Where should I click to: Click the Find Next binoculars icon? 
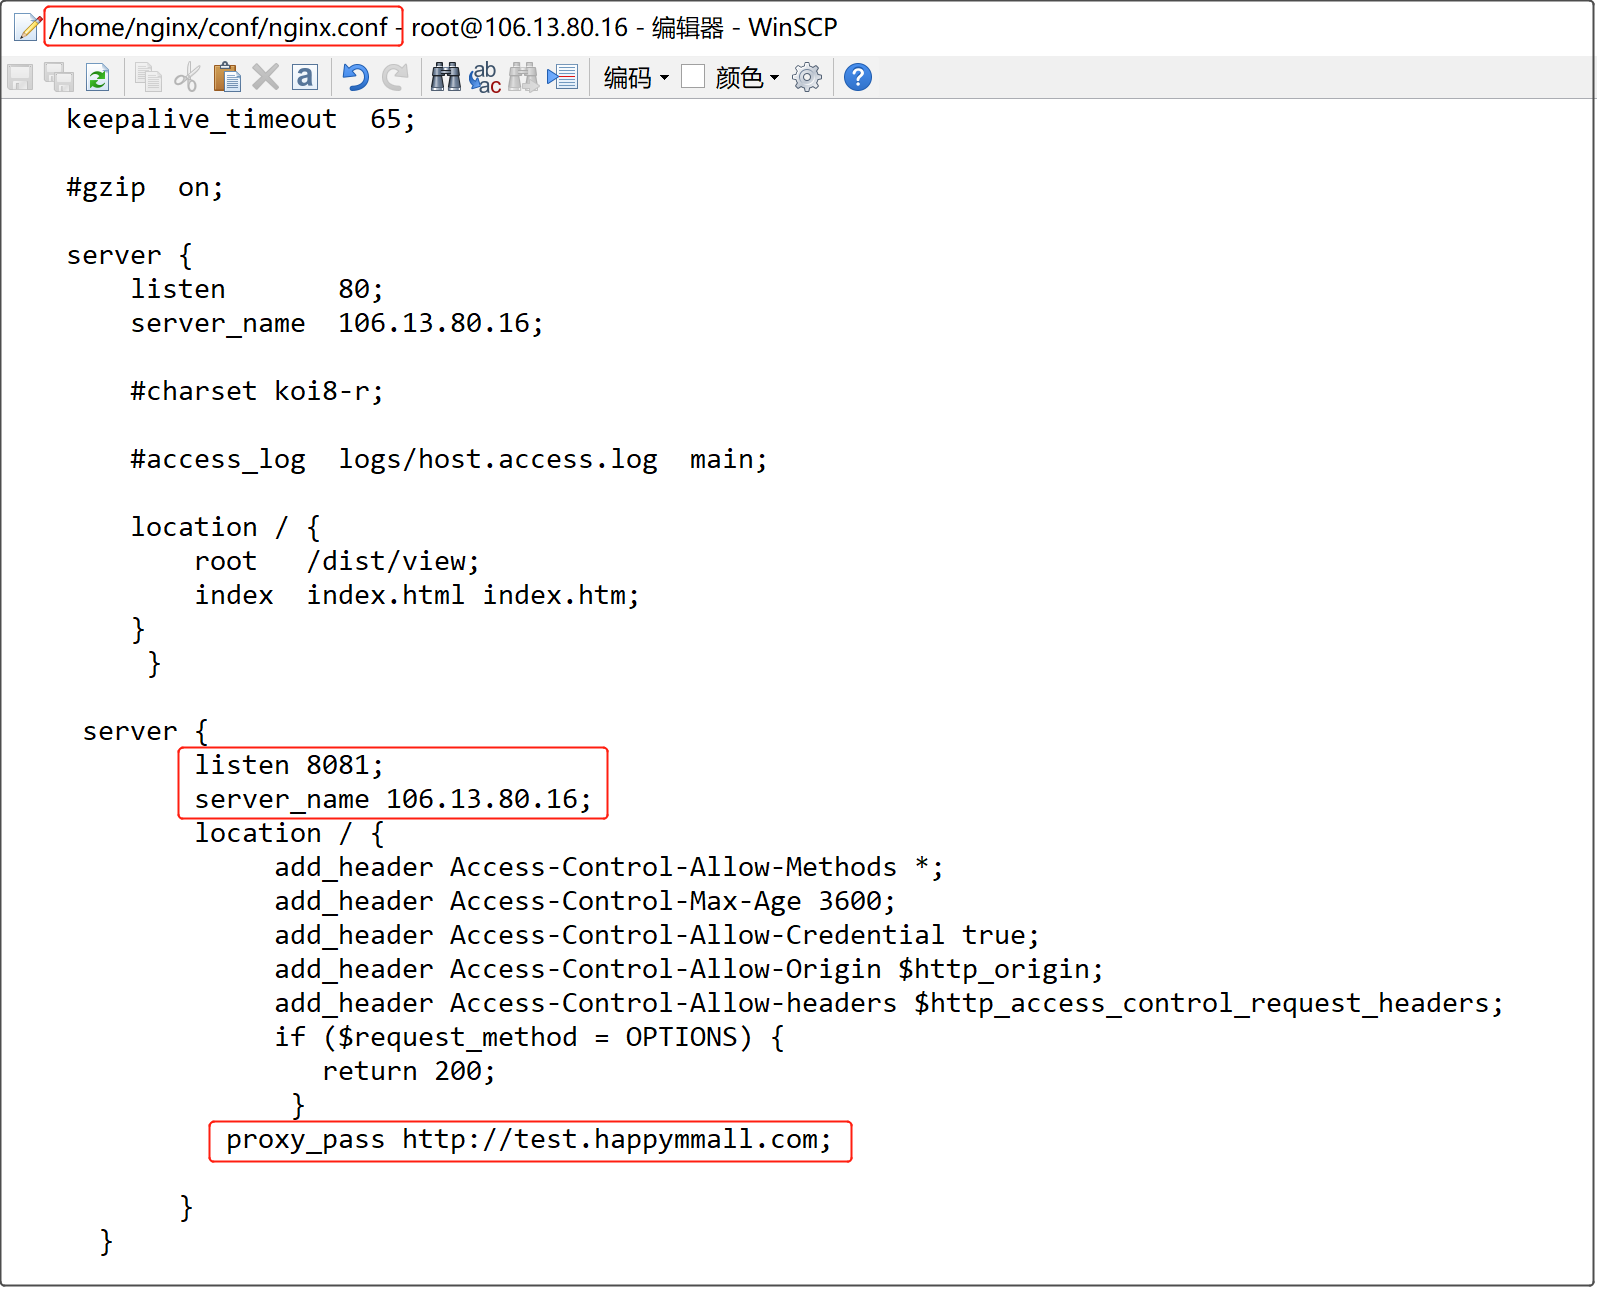[x=524, y=77]
